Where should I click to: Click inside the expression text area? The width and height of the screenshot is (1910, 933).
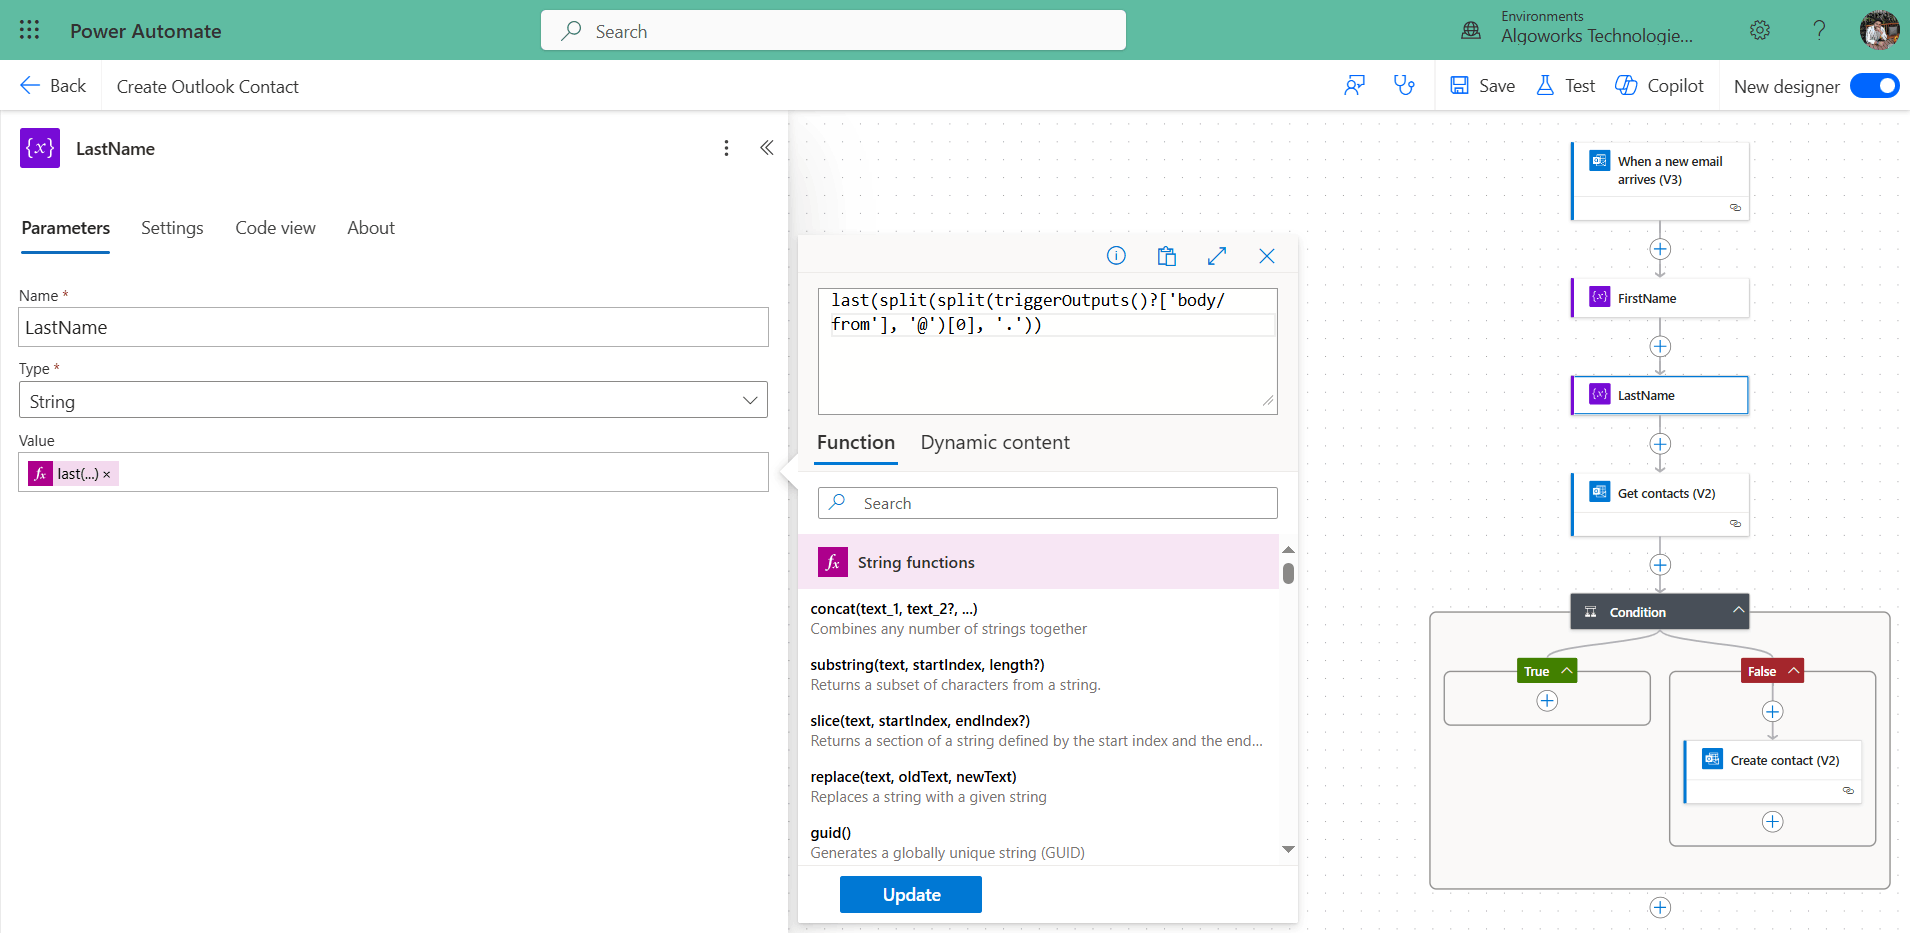pyautogui.click(x=1047, y=351)
